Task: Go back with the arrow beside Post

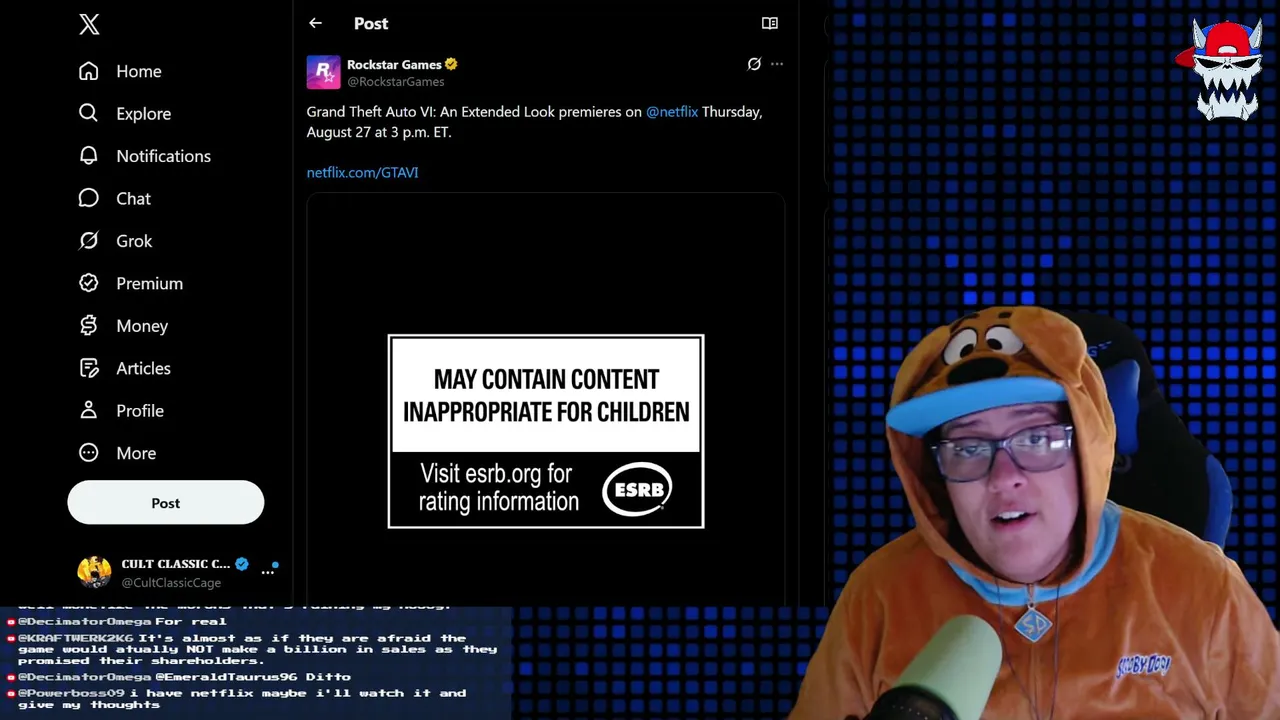Action: pos(315,23)
